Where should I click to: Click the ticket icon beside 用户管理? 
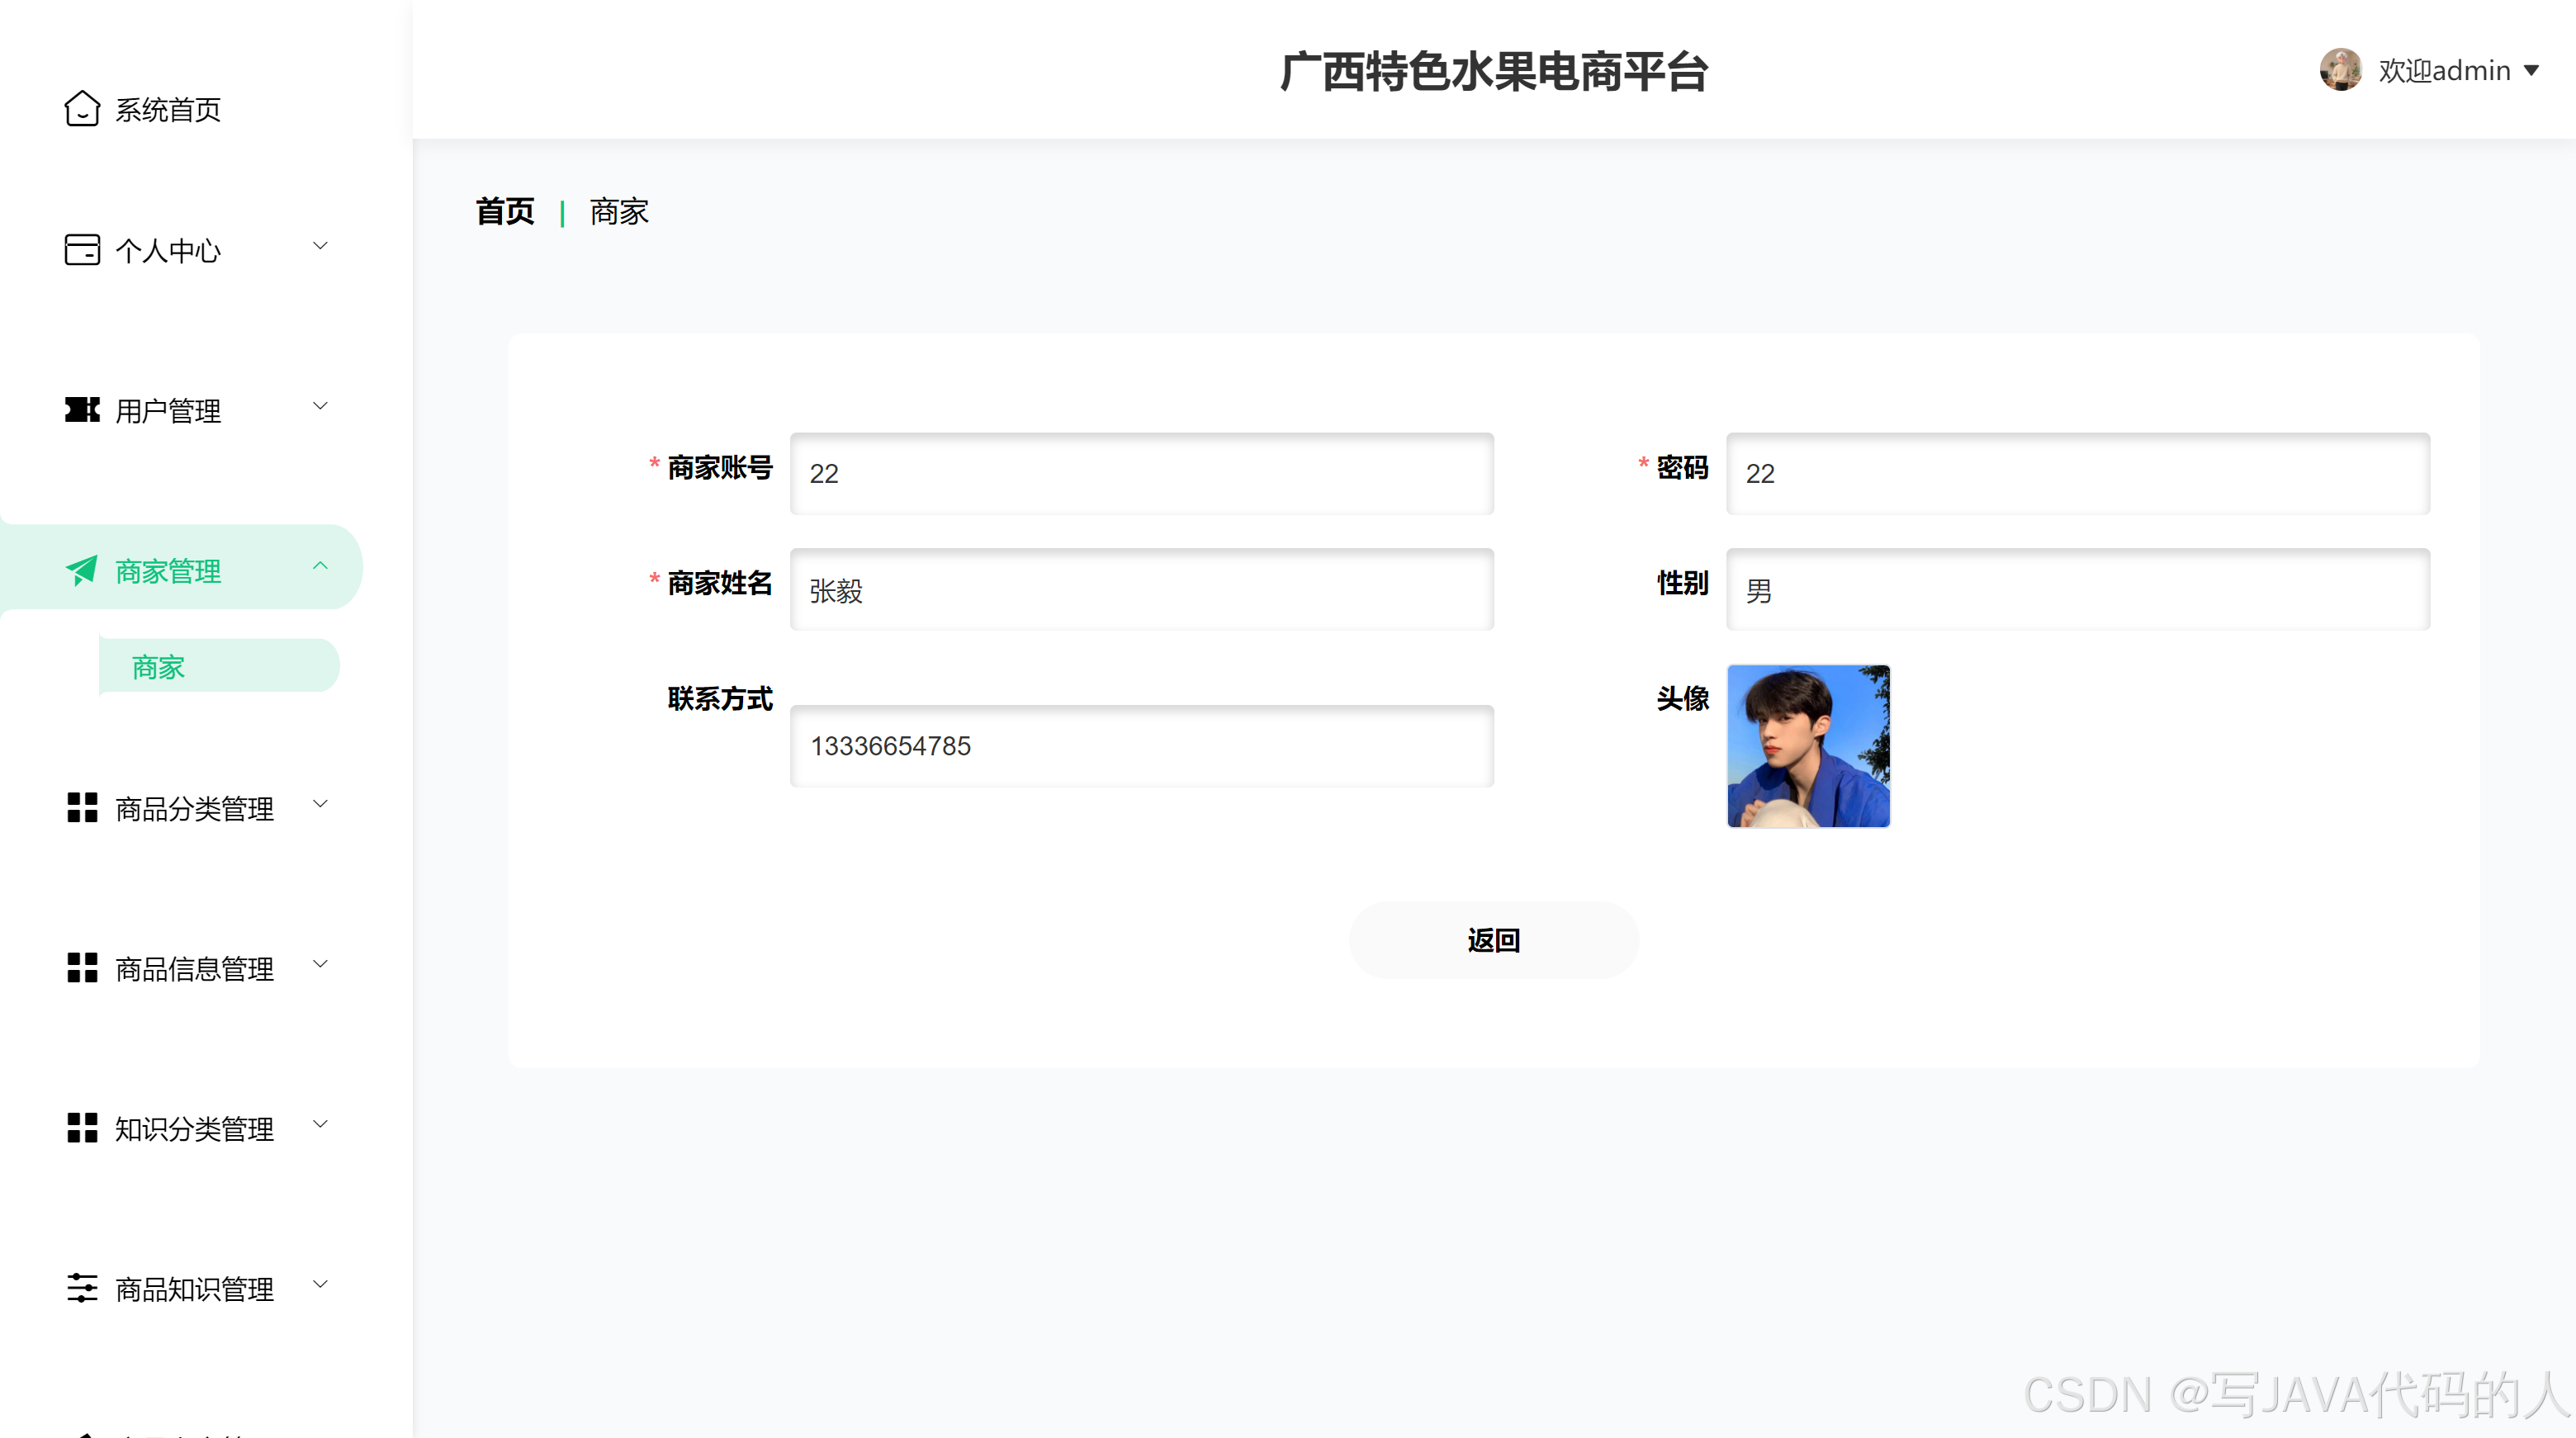82,409
